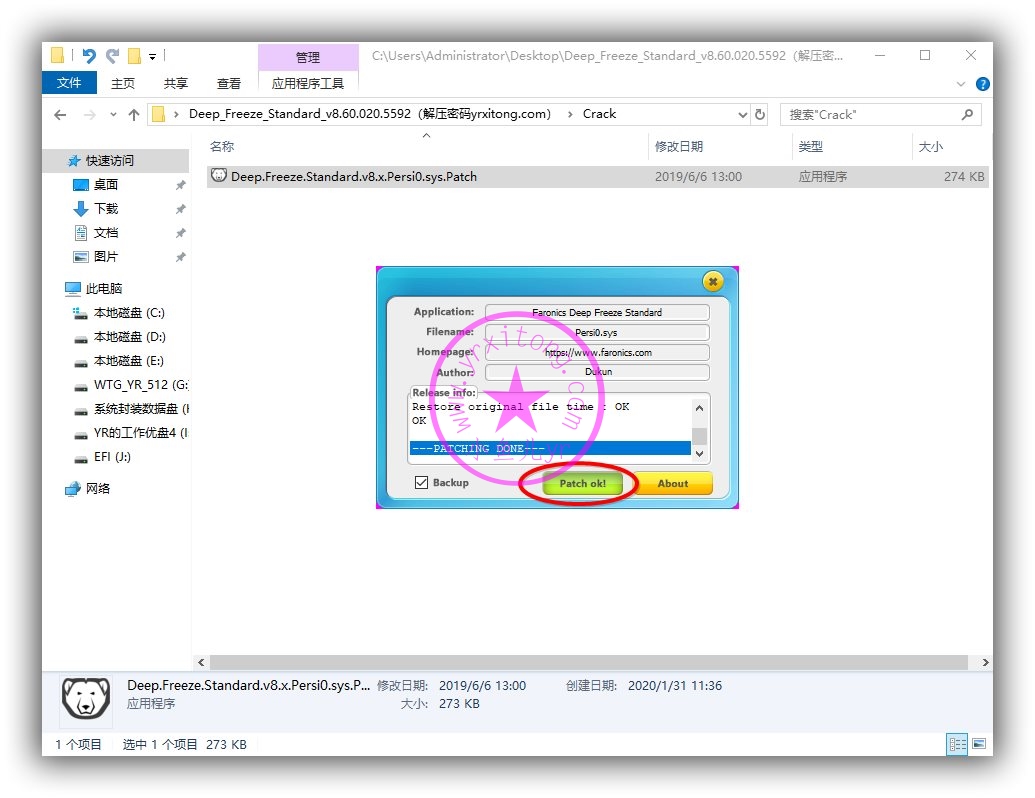Sort by the 名称 column header

pyautogui.click(x=222, y=147)
